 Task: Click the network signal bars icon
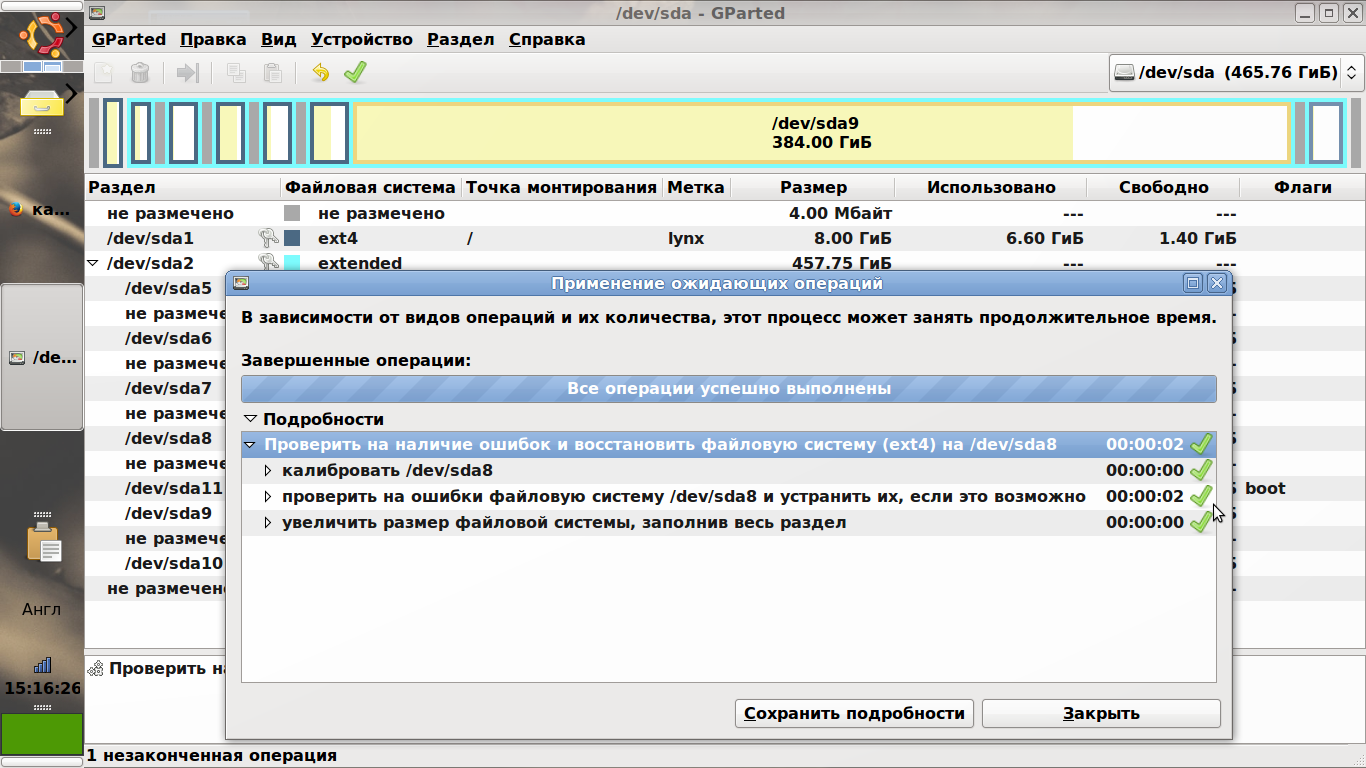(x=42, y=664)
